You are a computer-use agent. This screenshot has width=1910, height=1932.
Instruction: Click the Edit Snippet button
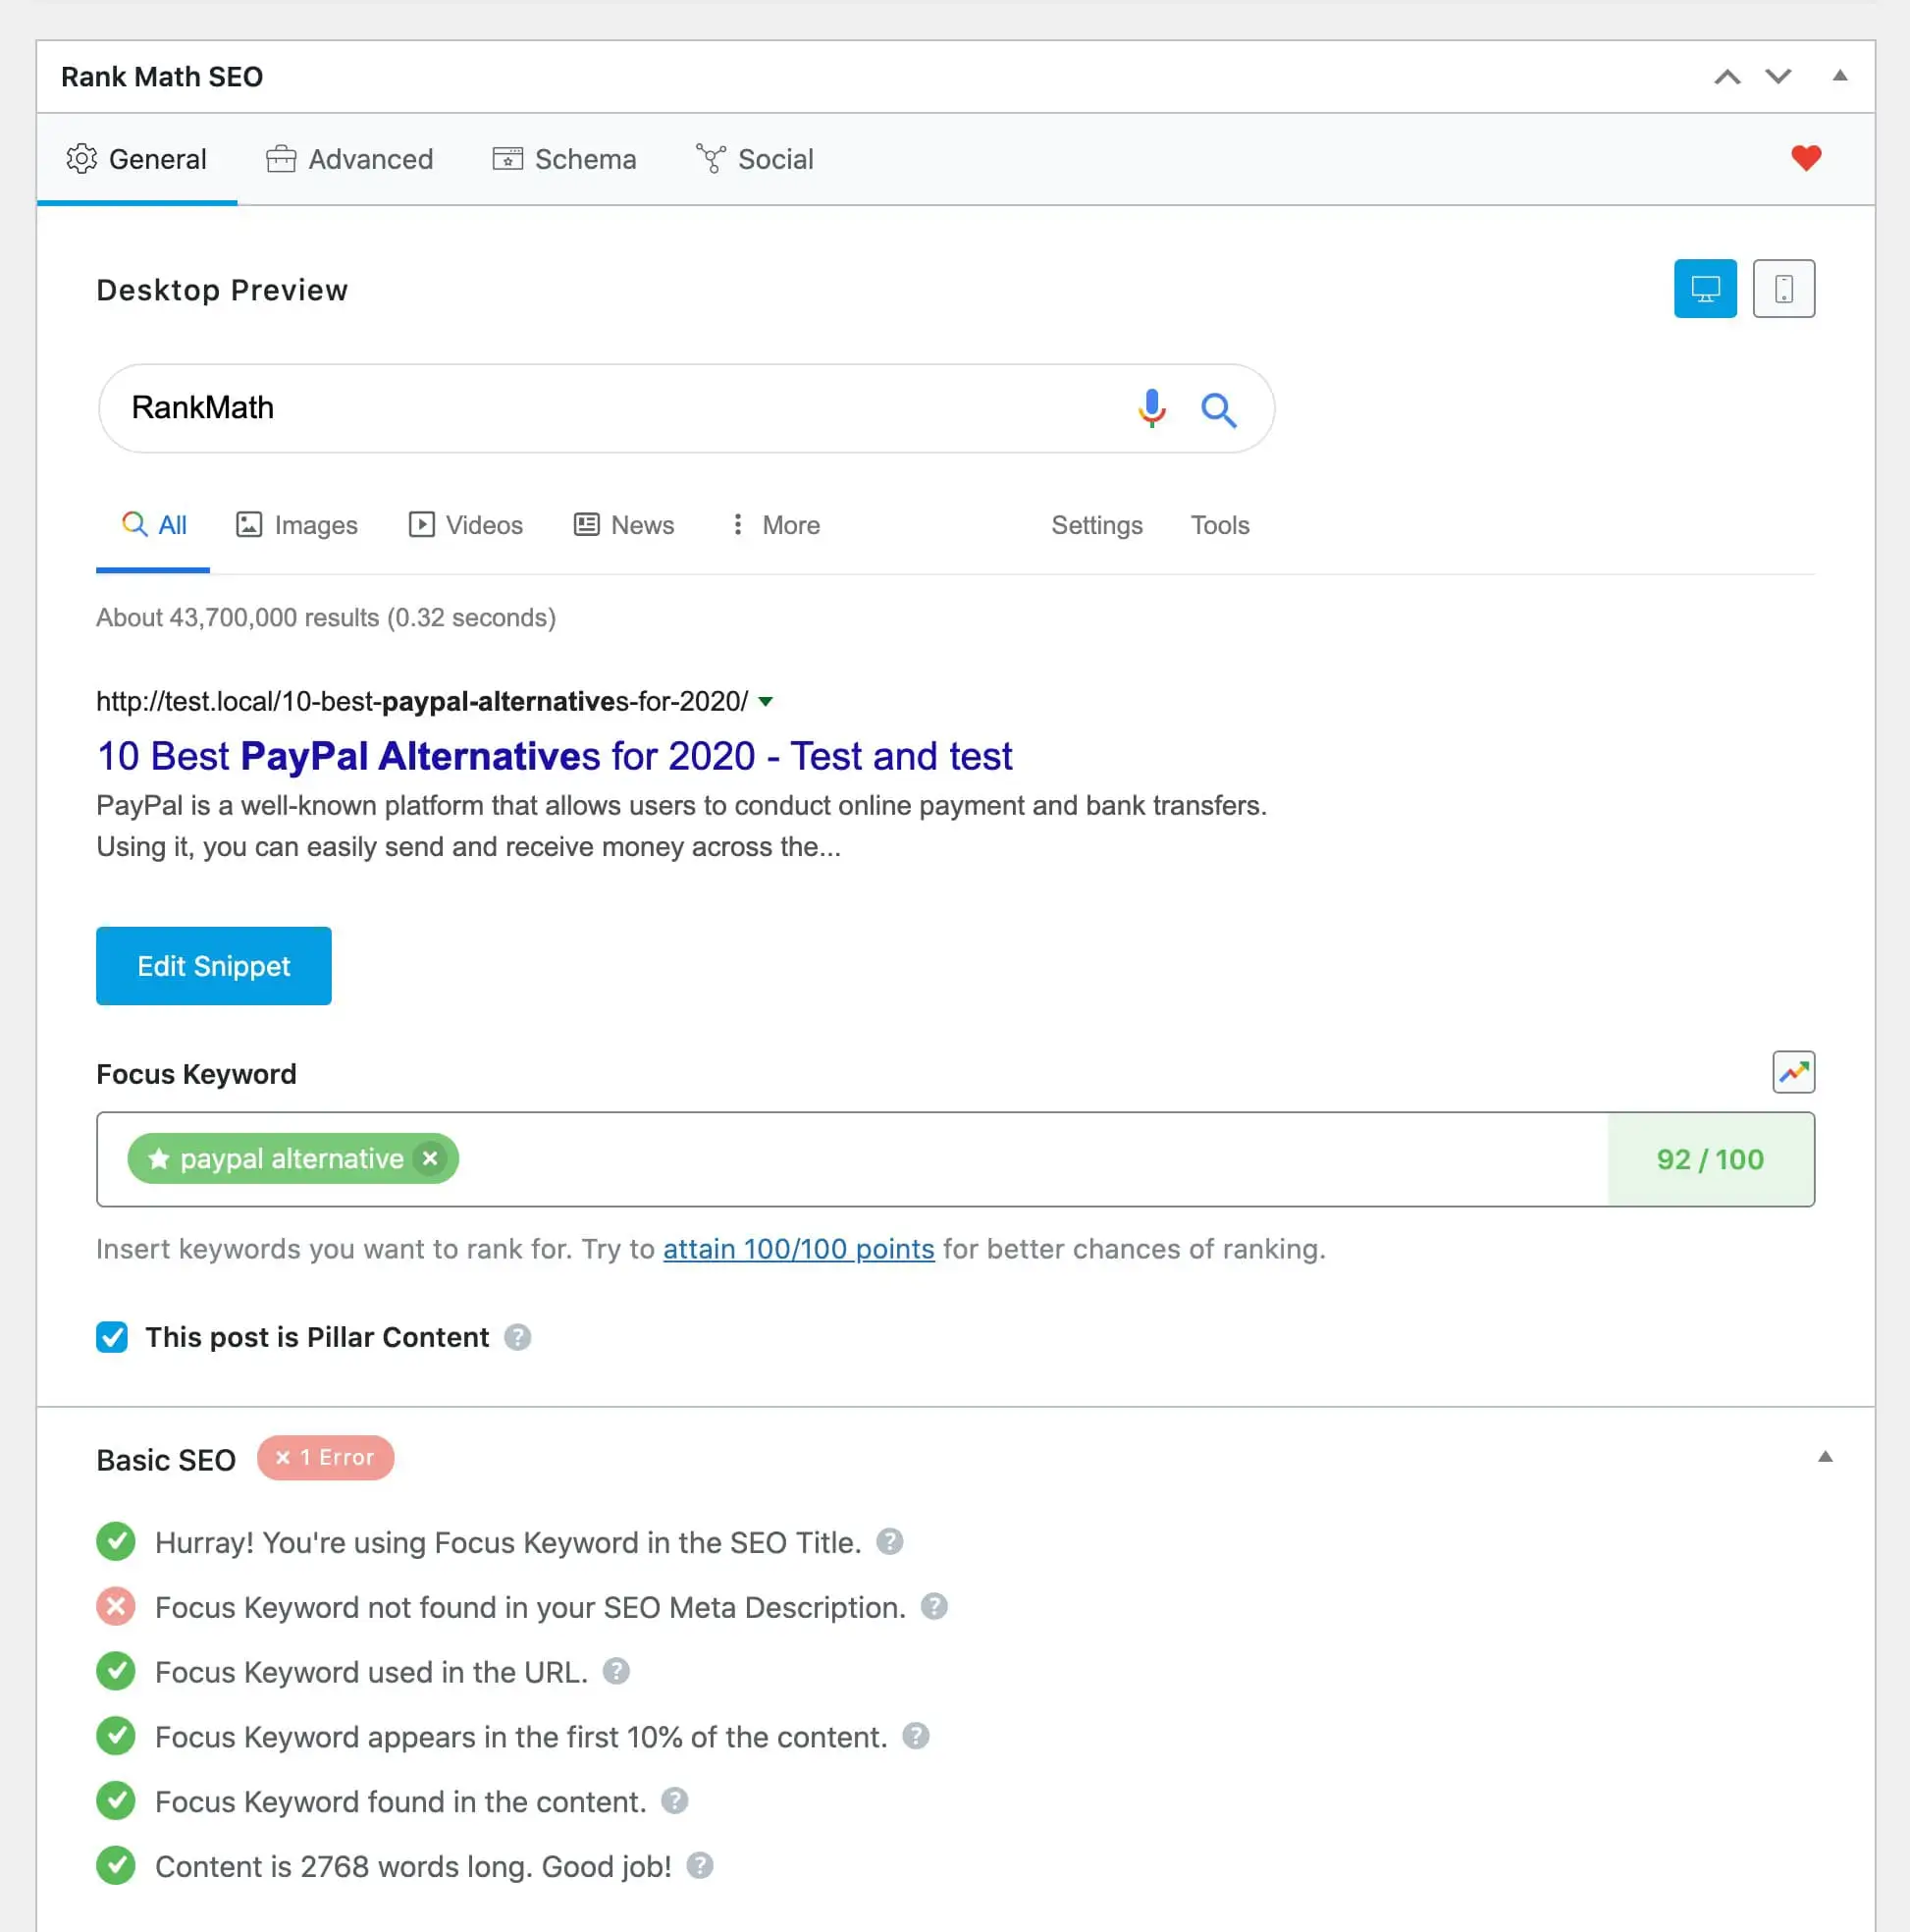(x=214, y=966)
